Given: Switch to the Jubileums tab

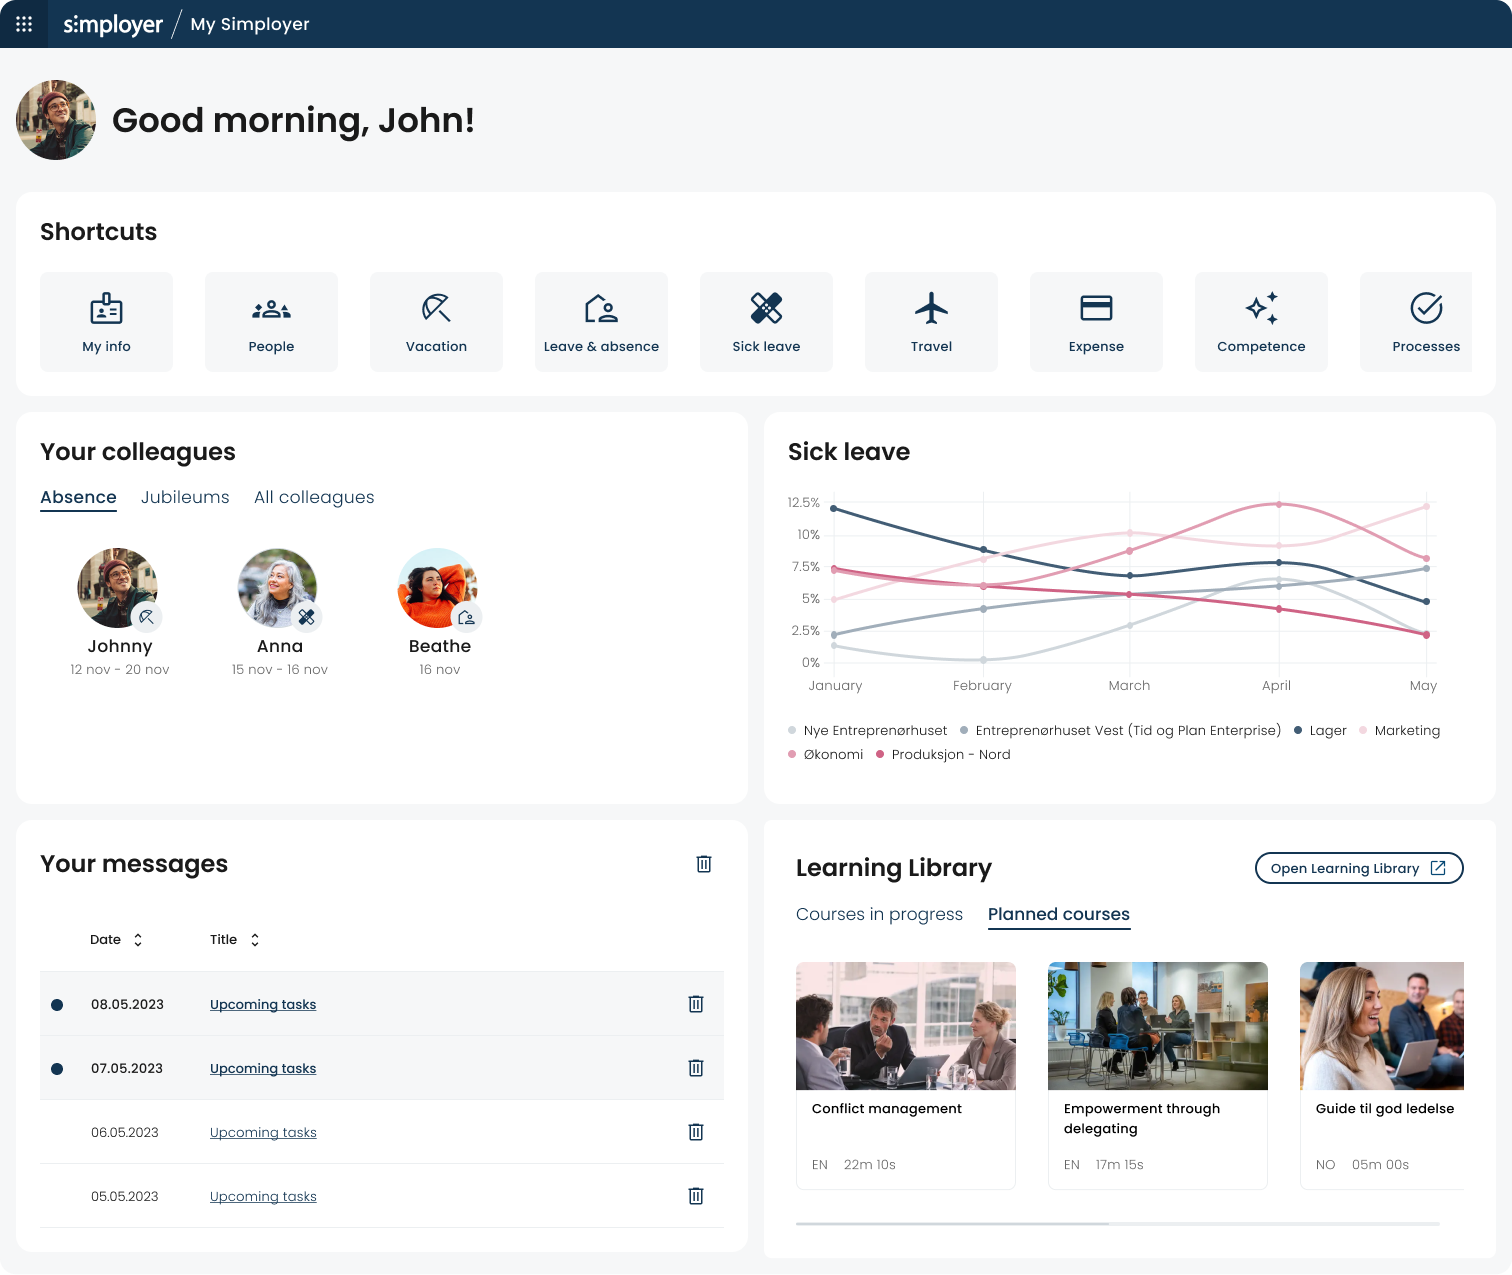Looking at the screenshot, I should click(x=185, y=497).
